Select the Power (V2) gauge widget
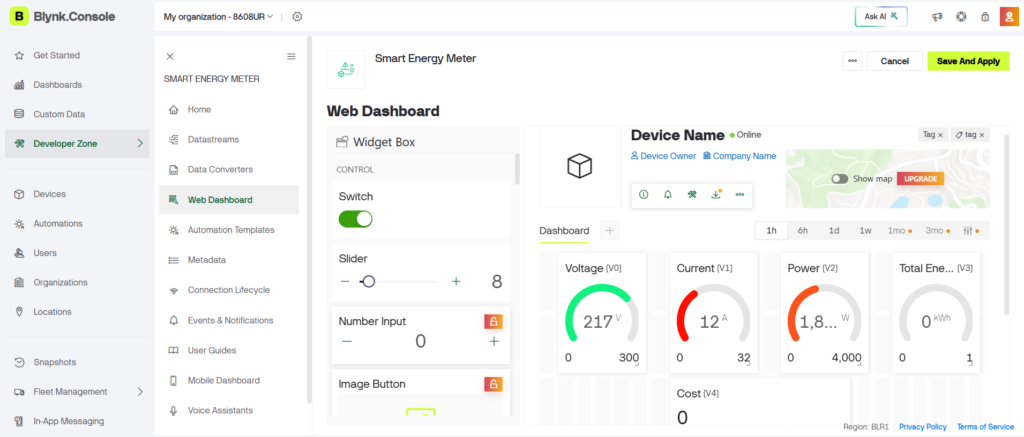 pos(825,314)
